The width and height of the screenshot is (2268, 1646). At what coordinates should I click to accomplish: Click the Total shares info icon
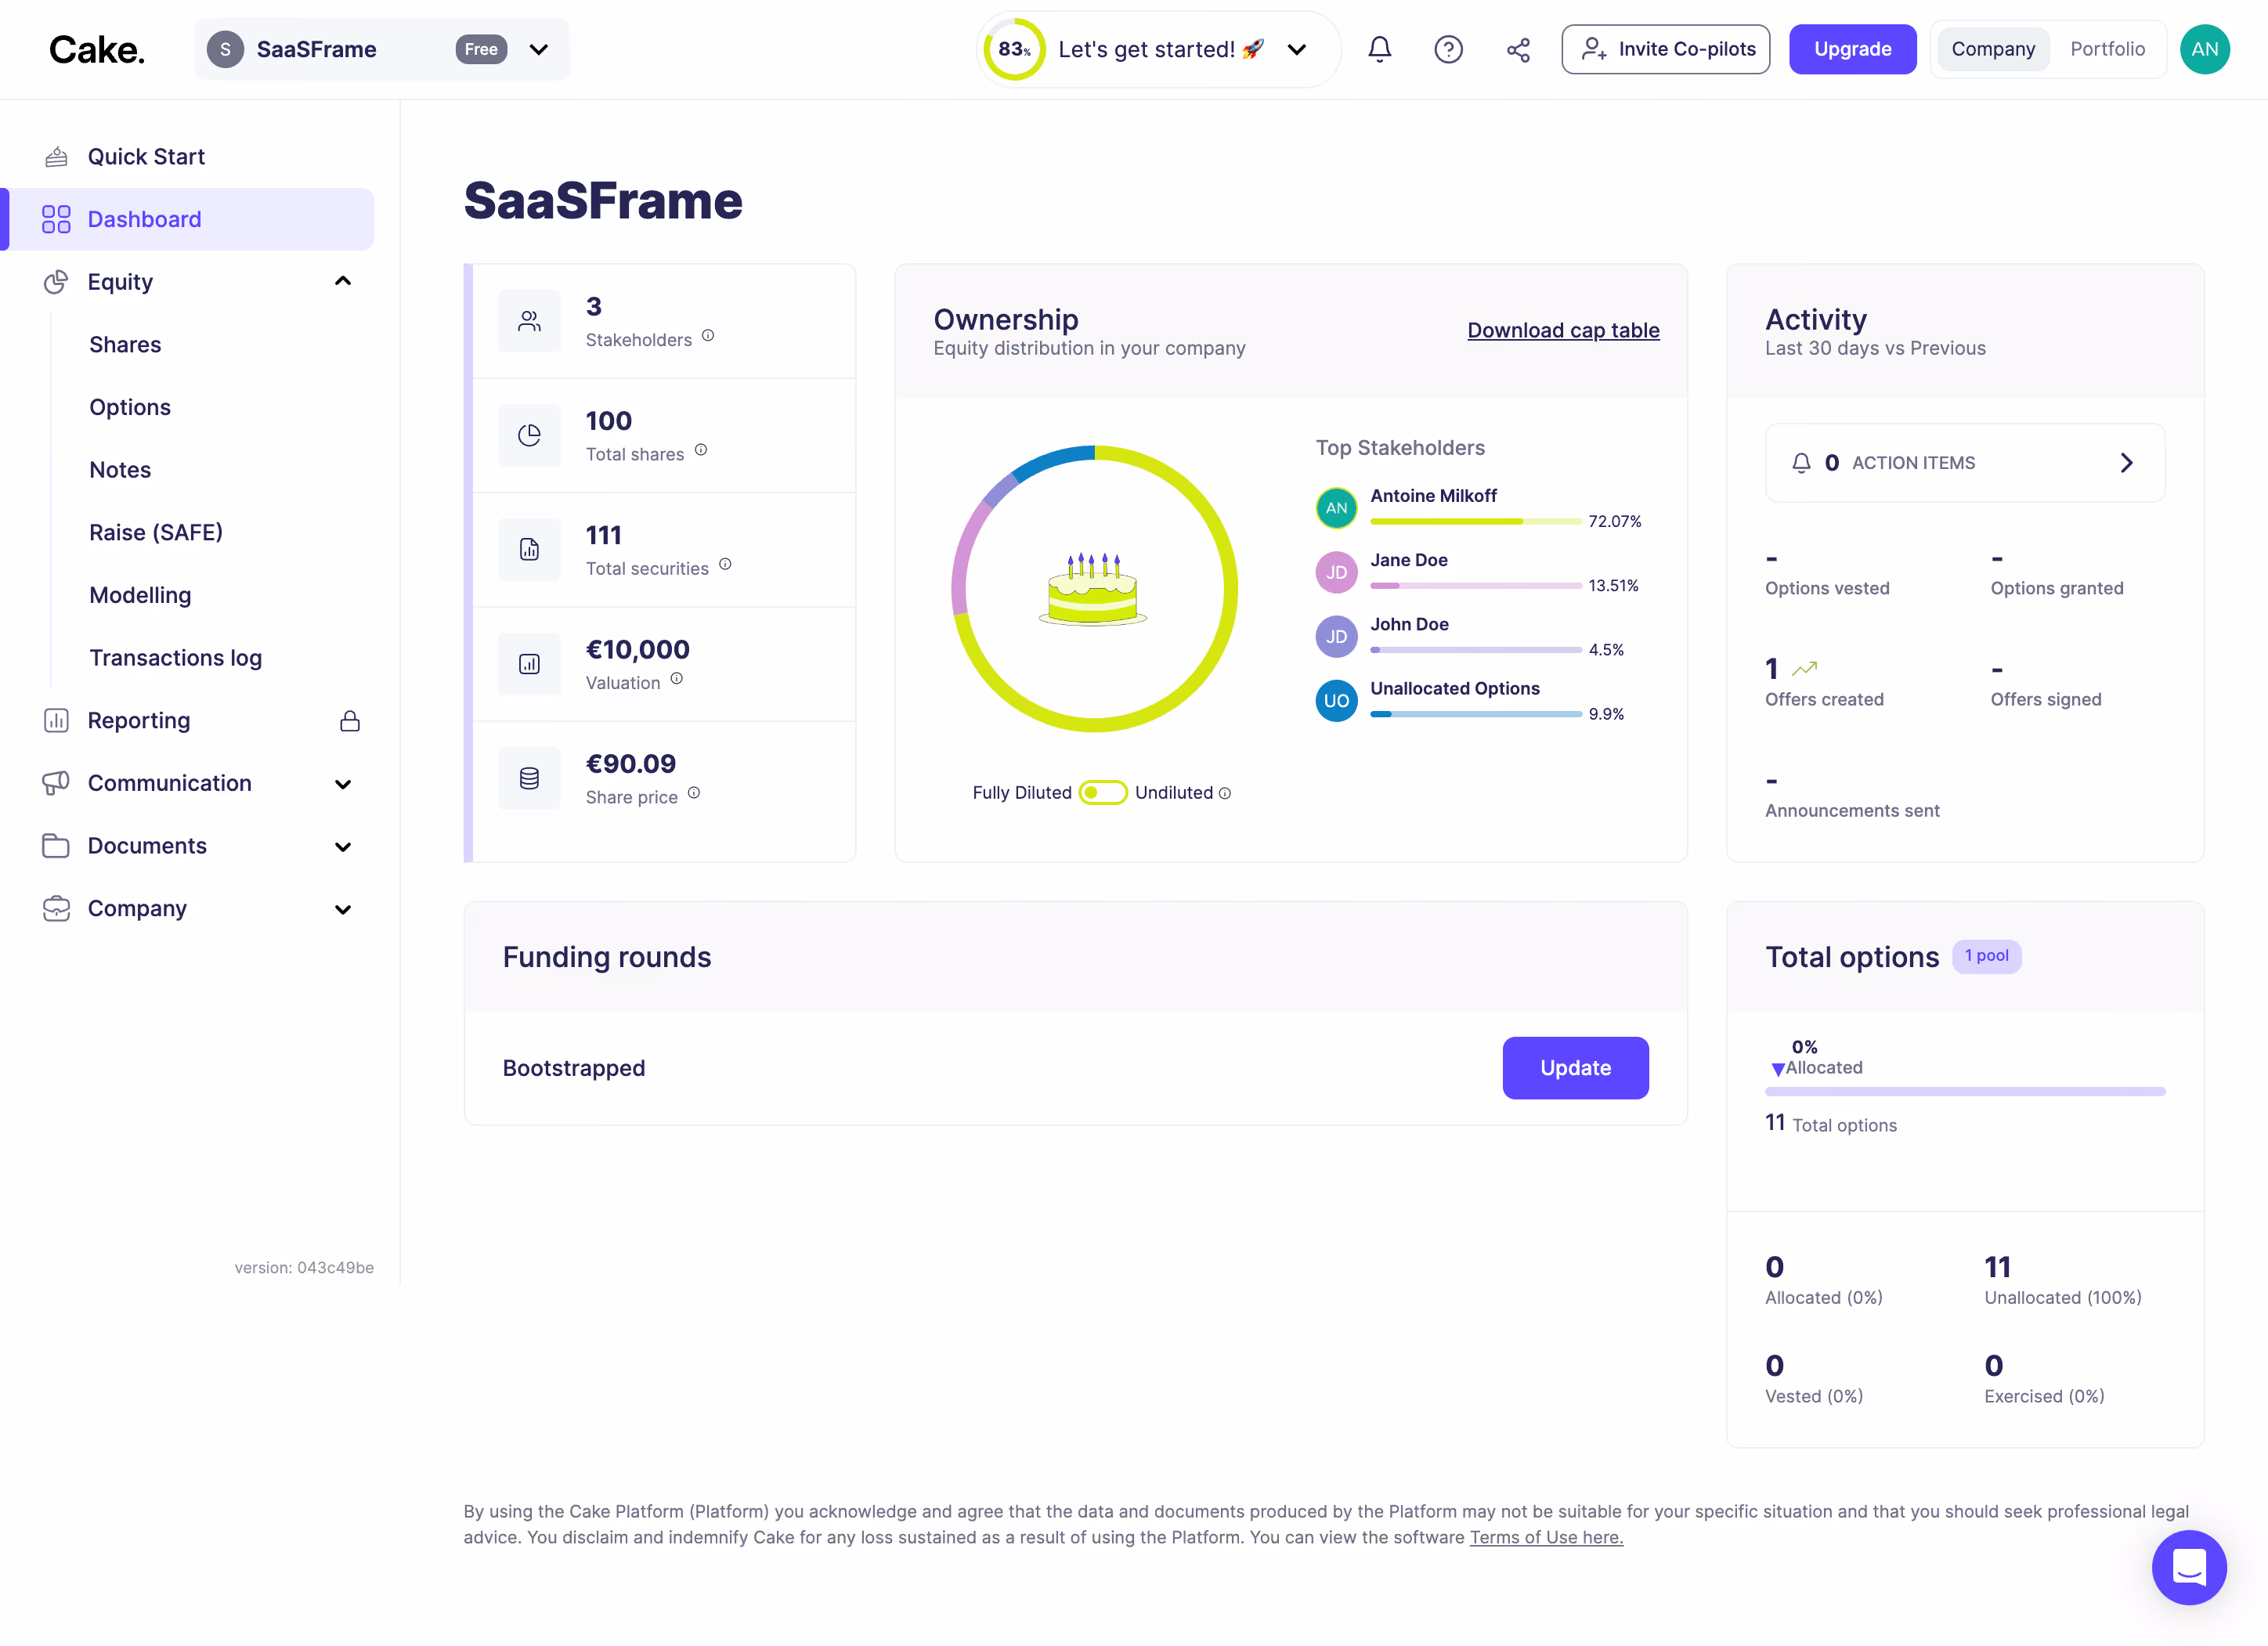[x=701, y=450]
